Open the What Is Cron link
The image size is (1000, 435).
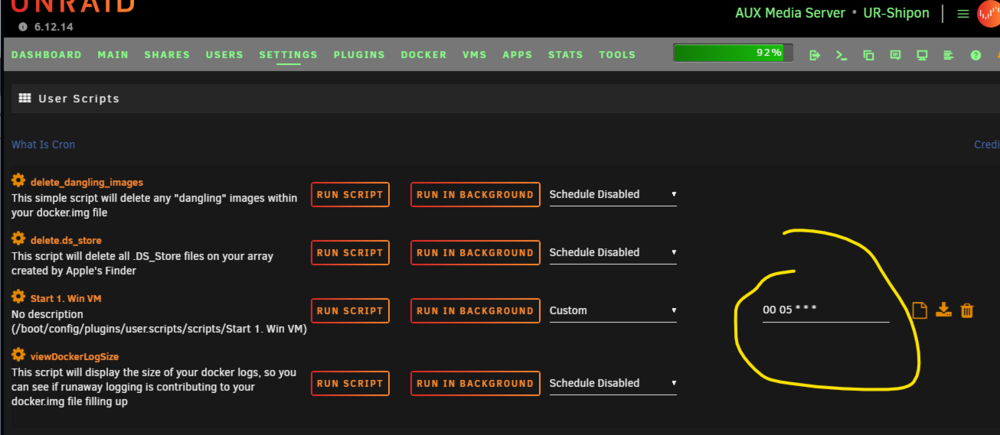(x=43, y=145)
